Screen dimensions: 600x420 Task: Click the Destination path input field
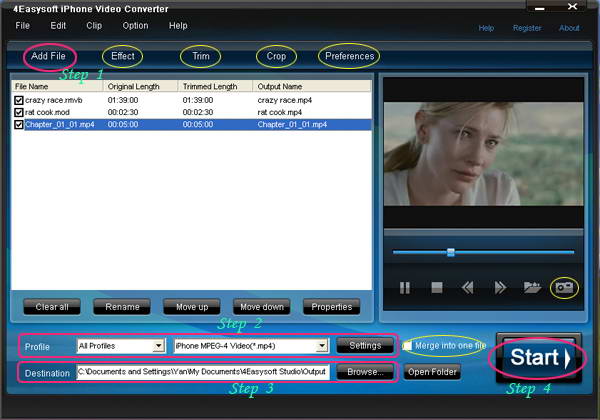coord(203,372)
